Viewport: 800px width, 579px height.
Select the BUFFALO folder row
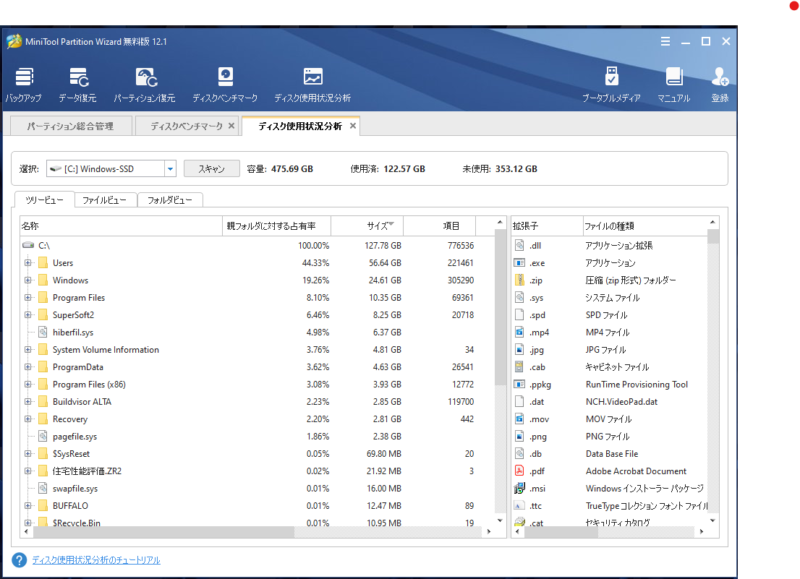(257, 506)
